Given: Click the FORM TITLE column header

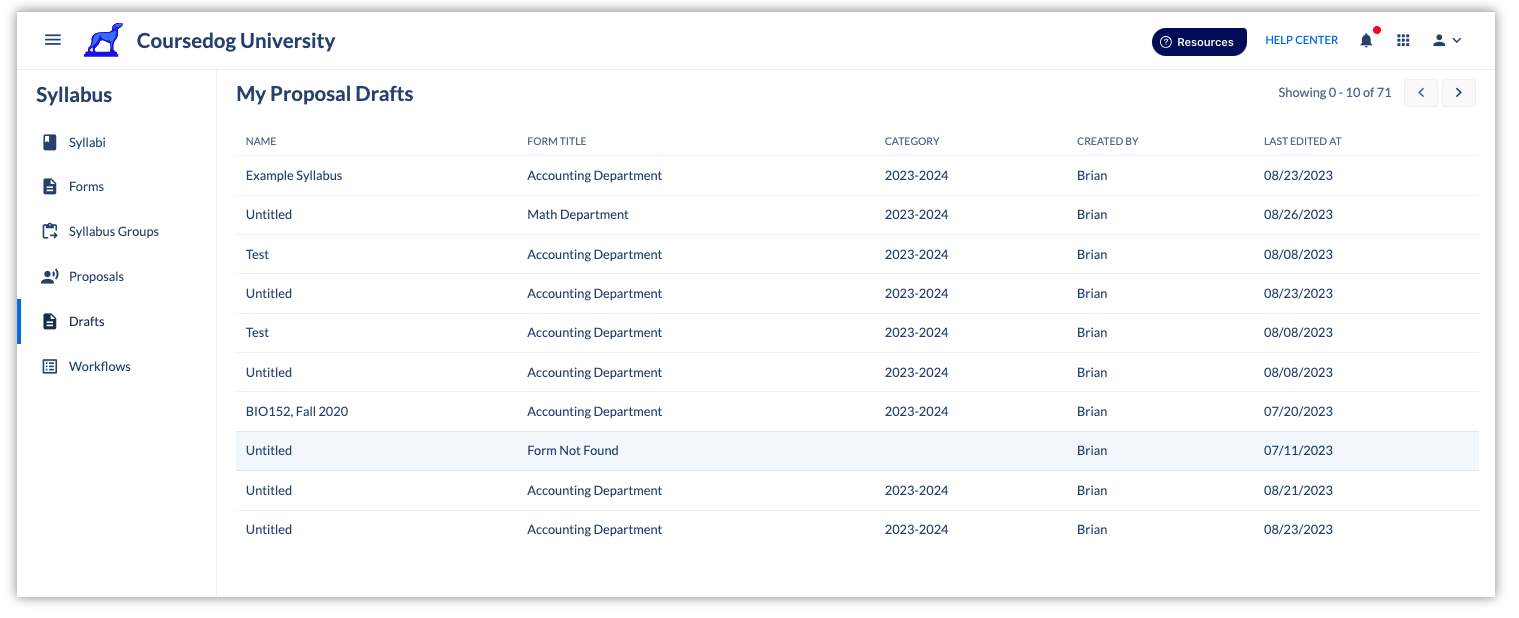Looking at the screenshot, I should (x=557, y=141).
